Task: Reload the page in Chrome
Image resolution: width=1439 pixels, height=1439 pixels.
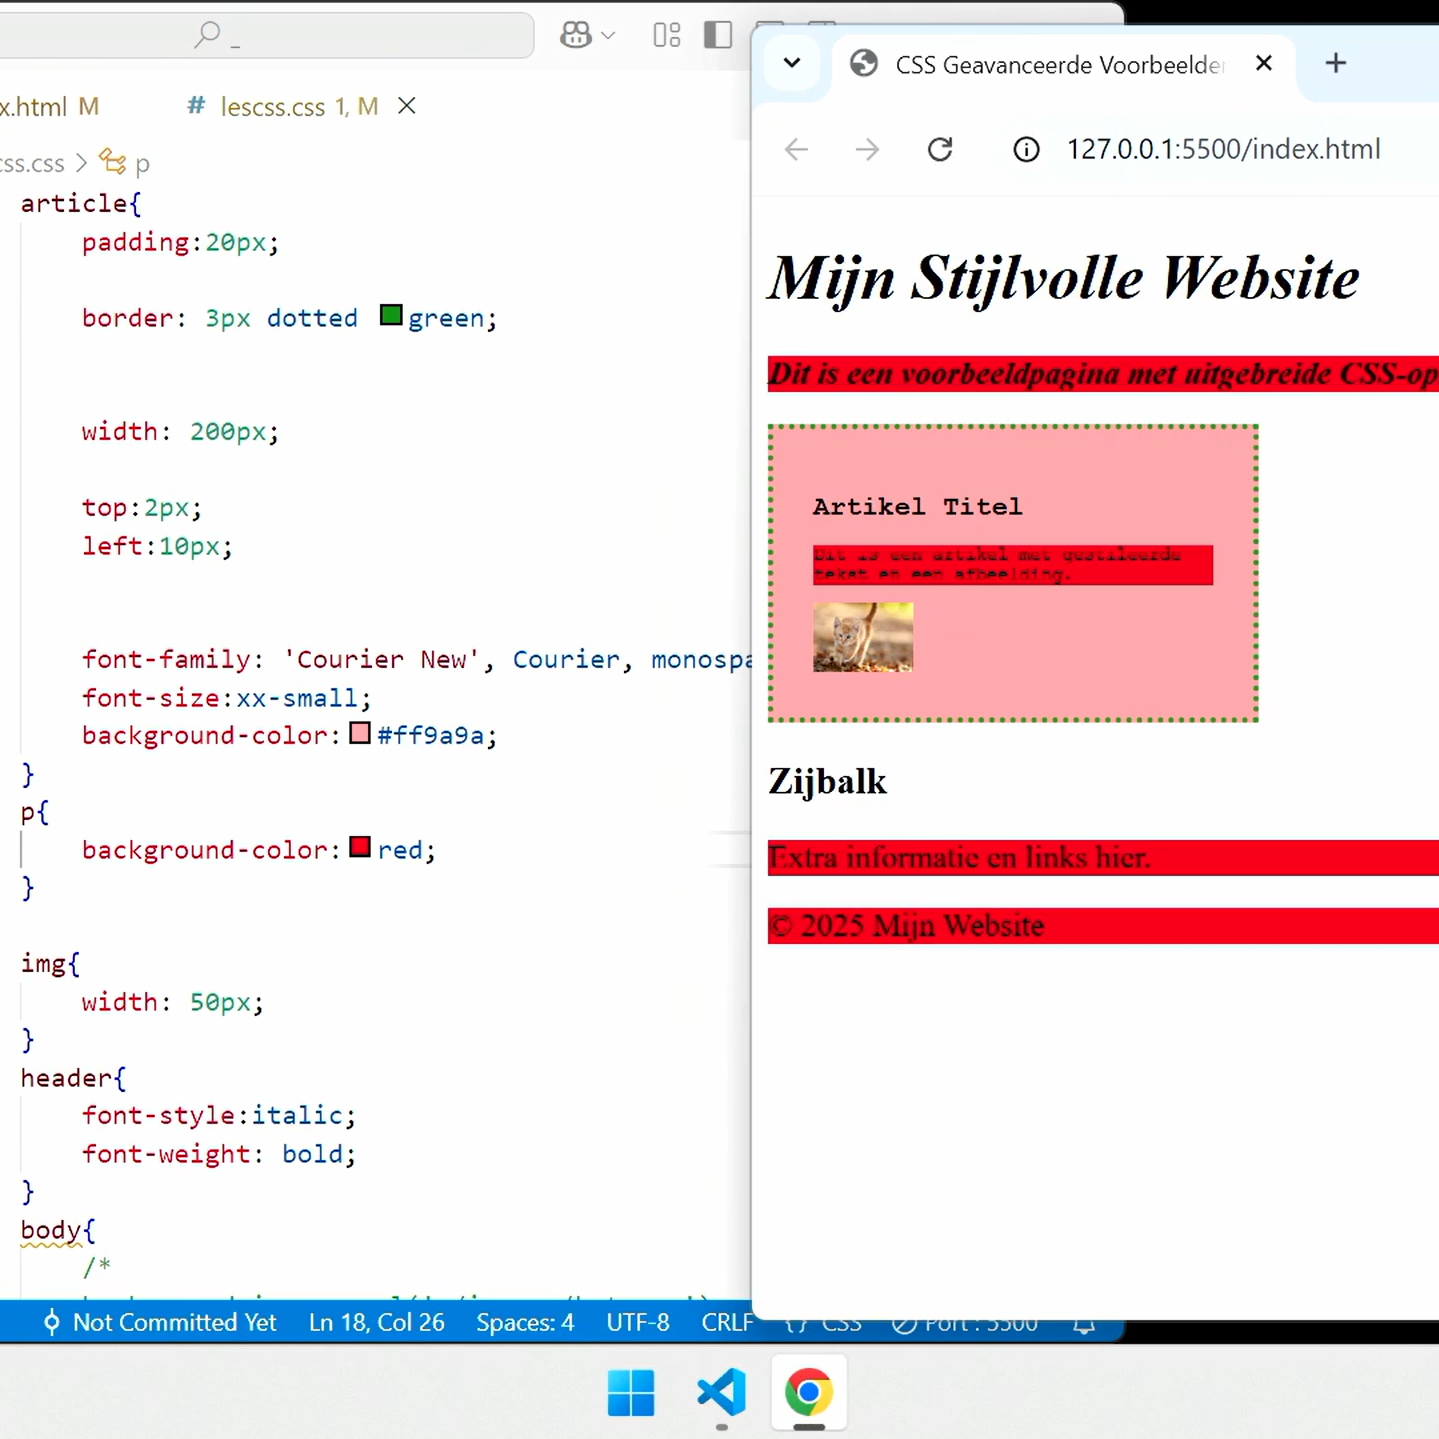Action: click(x=940, y=150)
